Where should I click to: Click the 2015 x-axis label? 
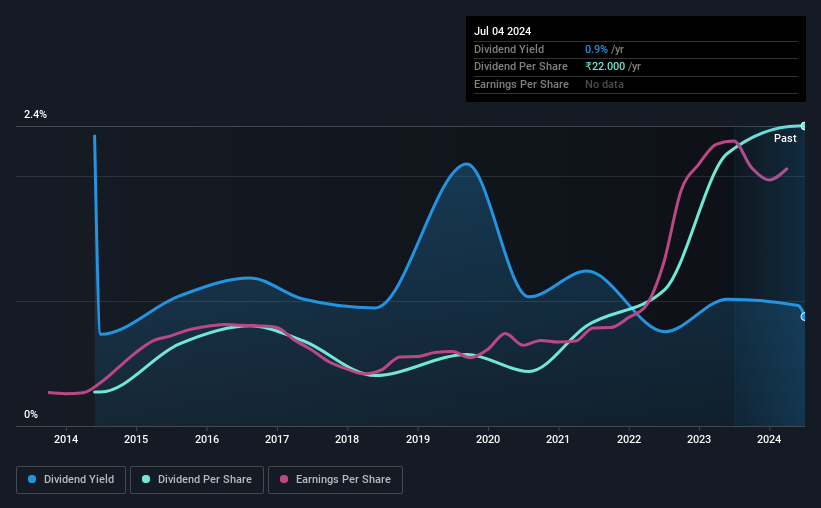click(x=136, y=439)
